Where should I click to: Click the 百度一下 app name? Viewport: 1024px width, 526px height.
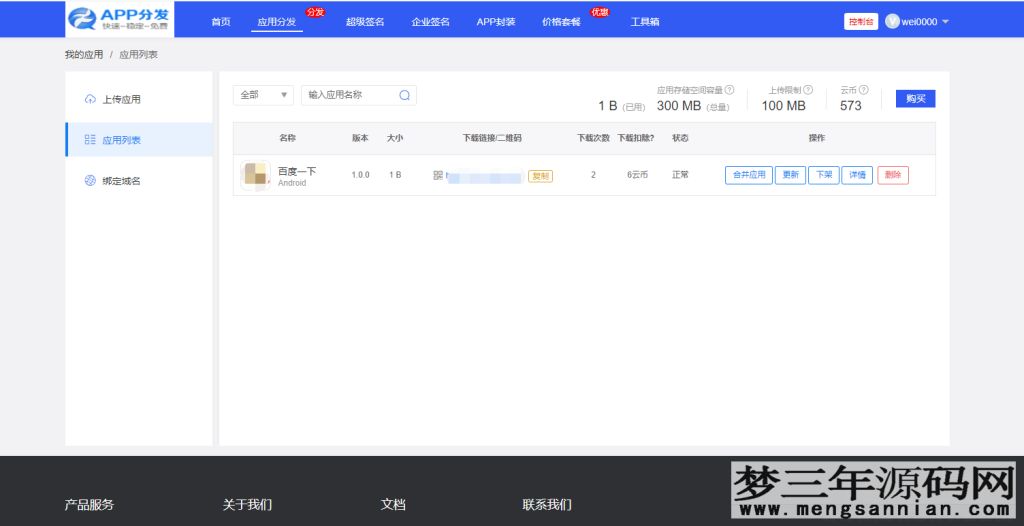pyautogui.click(x=297, y=171)
